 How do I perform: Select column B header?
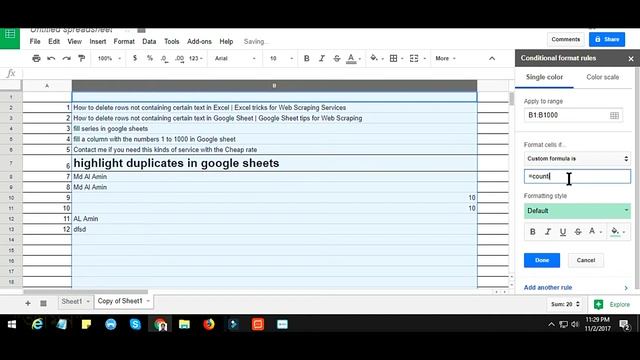[x=274, y=86]
